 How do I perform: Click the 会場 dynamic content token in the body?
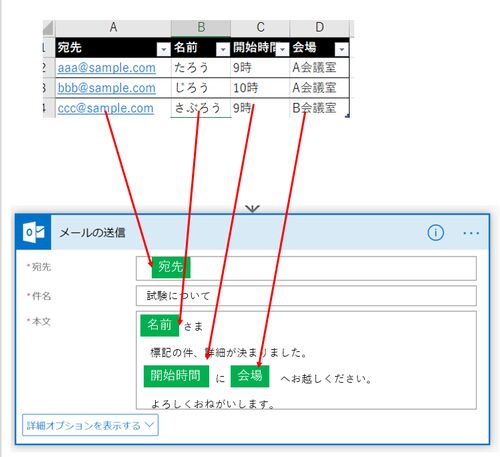coord(250,376)
